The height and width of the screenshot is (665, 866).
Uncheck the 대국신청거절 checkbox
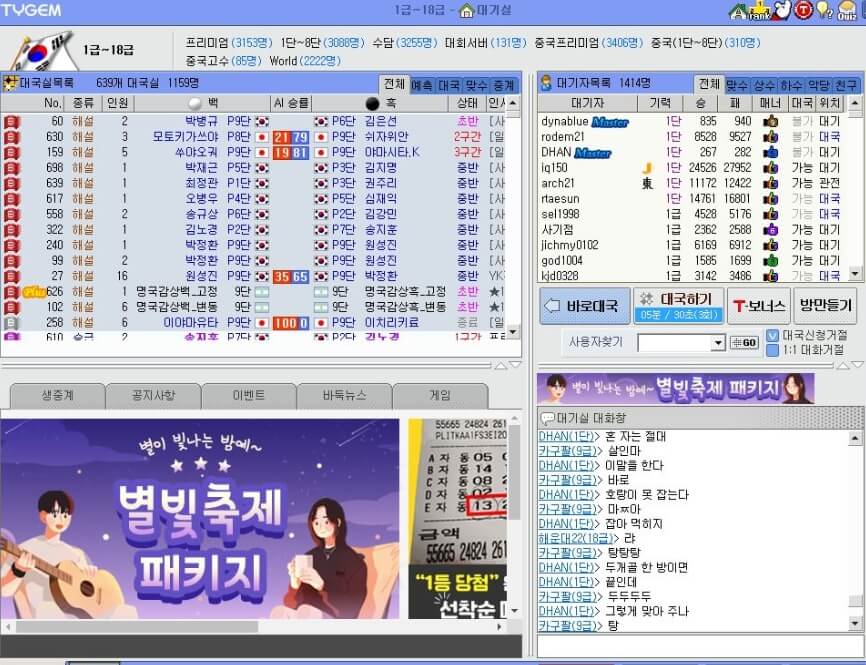coord(773,333)
